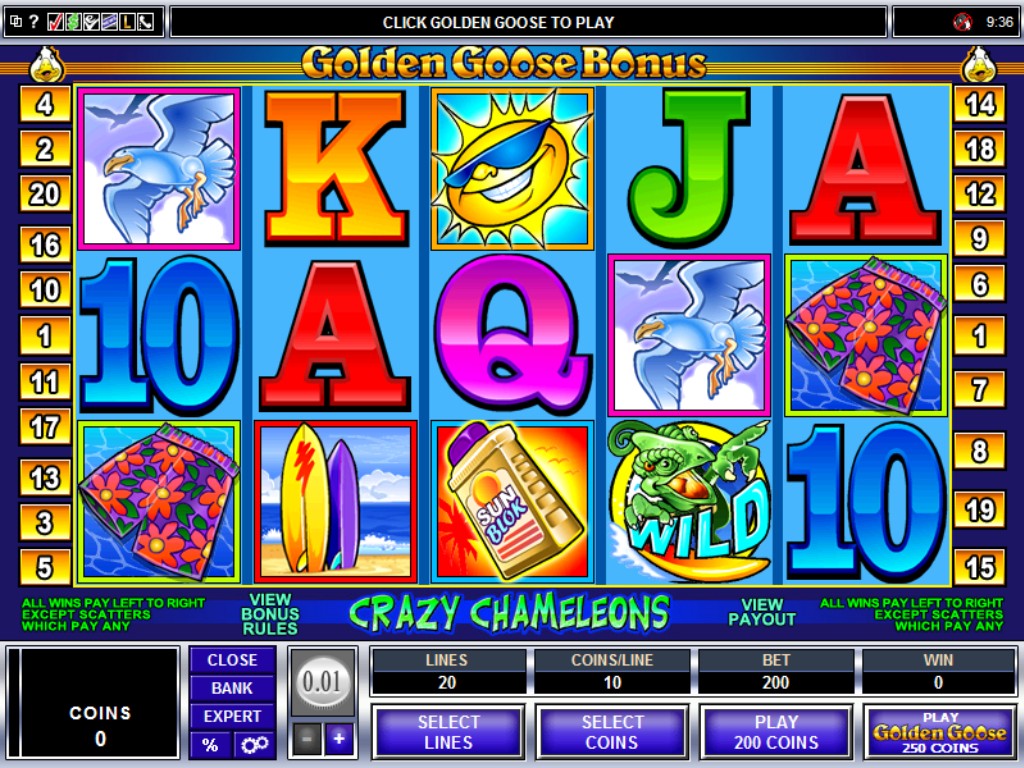Open the phone support icon
1024x768 pixels.
pyautogui.click(x=146, y=22)
